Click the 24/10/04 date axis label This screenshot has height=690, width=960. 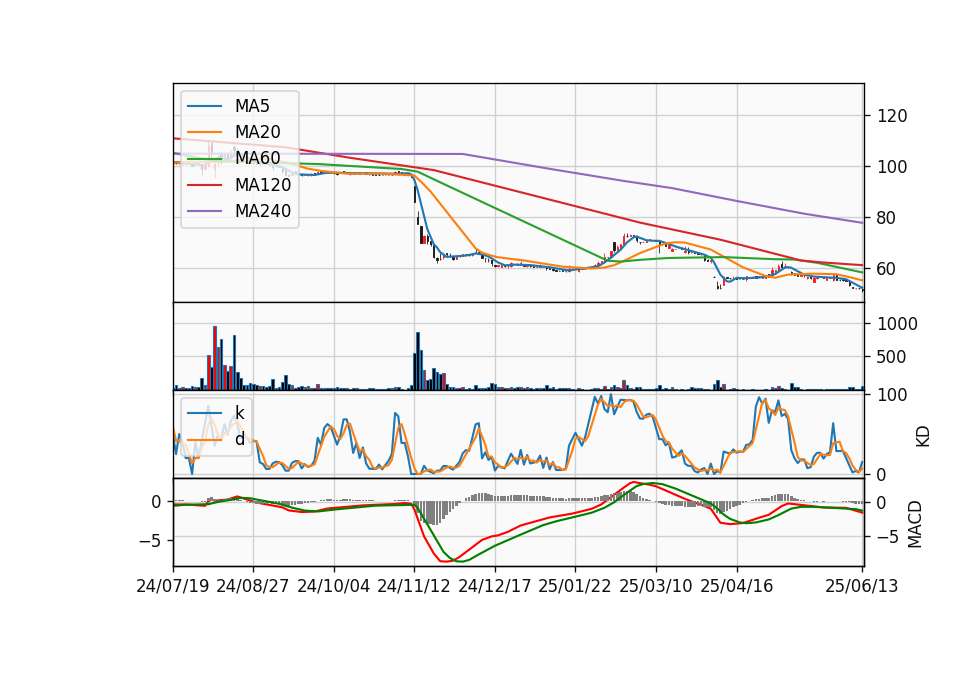point(334,586)
